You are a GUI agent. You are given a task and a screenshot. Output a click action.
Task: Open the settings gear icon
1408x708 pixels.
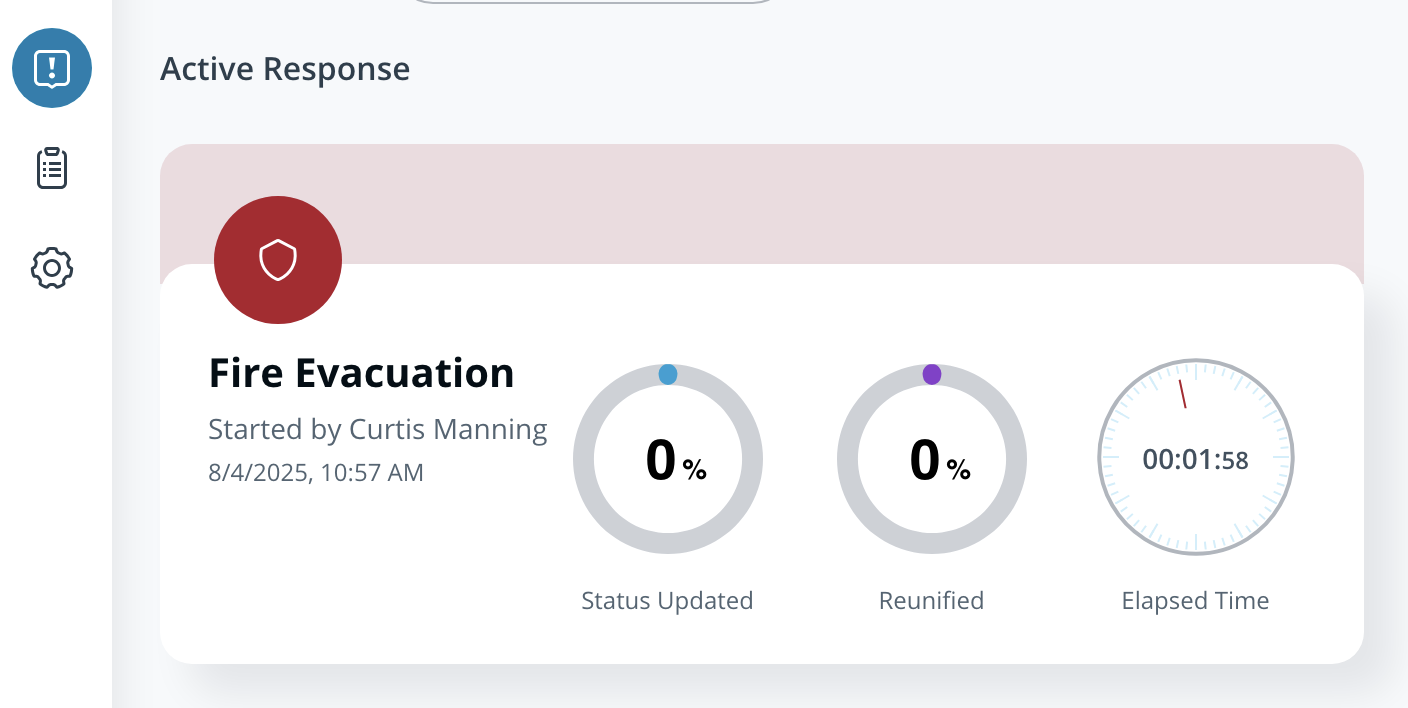[52, 268]
